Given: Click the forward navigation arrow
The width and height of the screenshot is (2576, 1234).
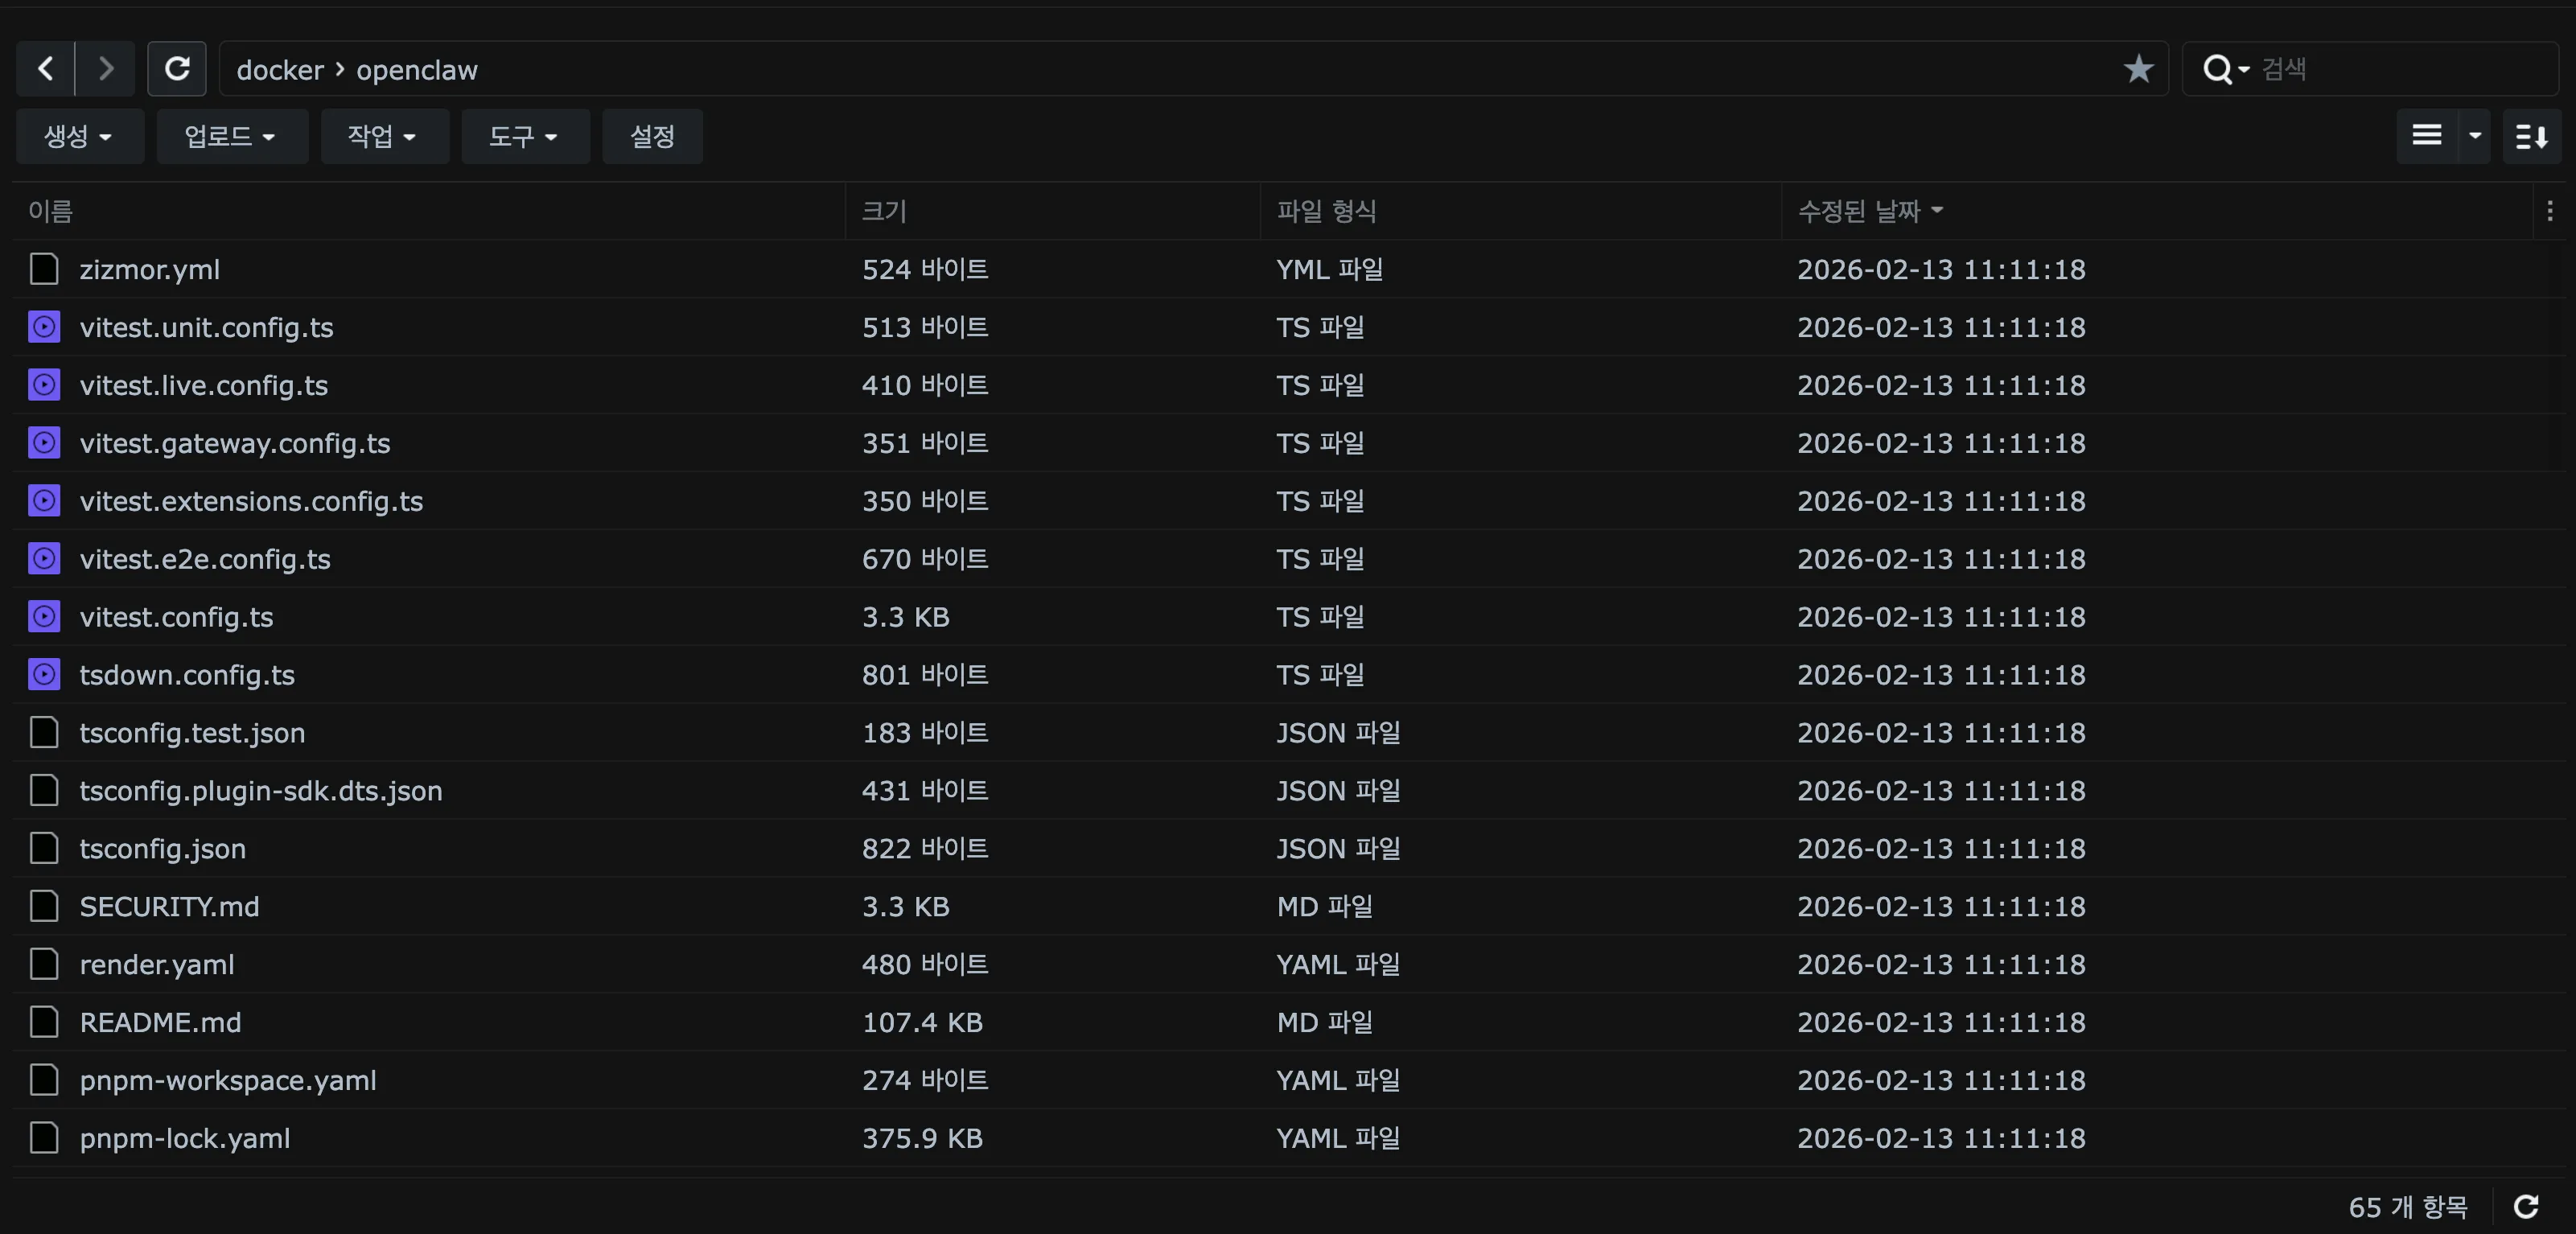Looking at the screenshot, I should [105, 68].
